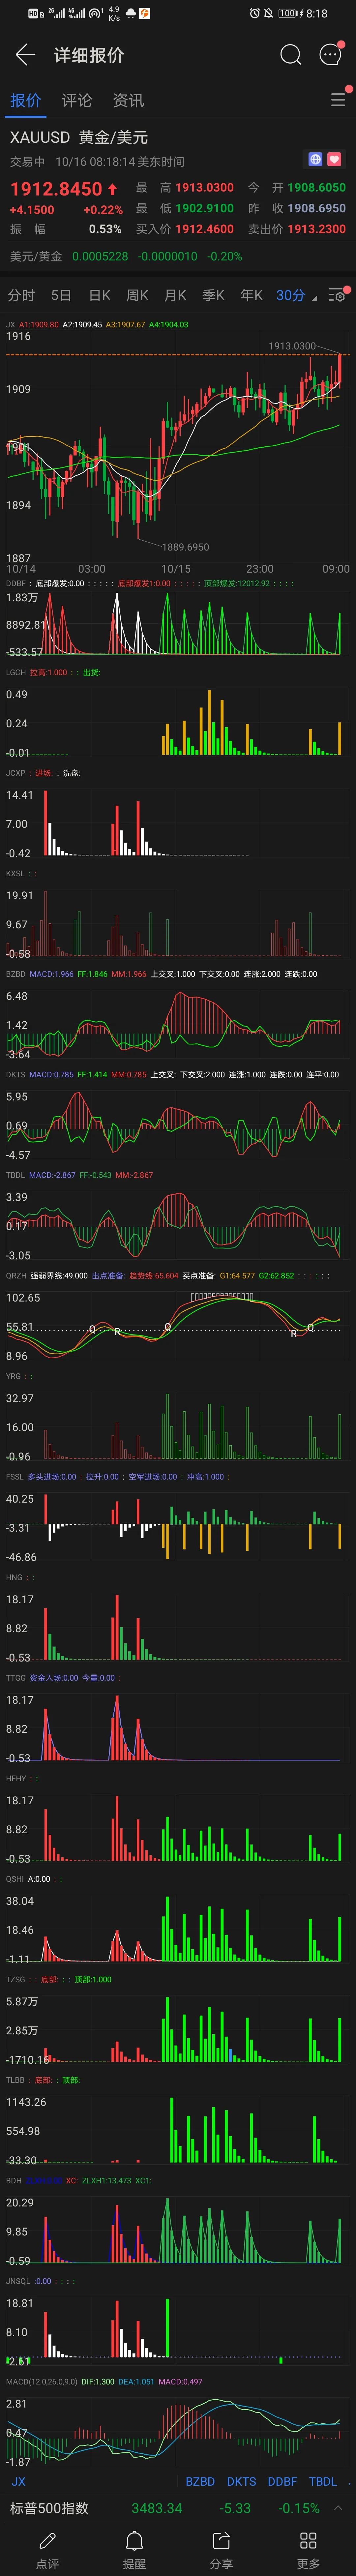Tap the candlestick chart dashed 1913.0300 marker
The image size is (356, 2576).
(x=292, y=346)
